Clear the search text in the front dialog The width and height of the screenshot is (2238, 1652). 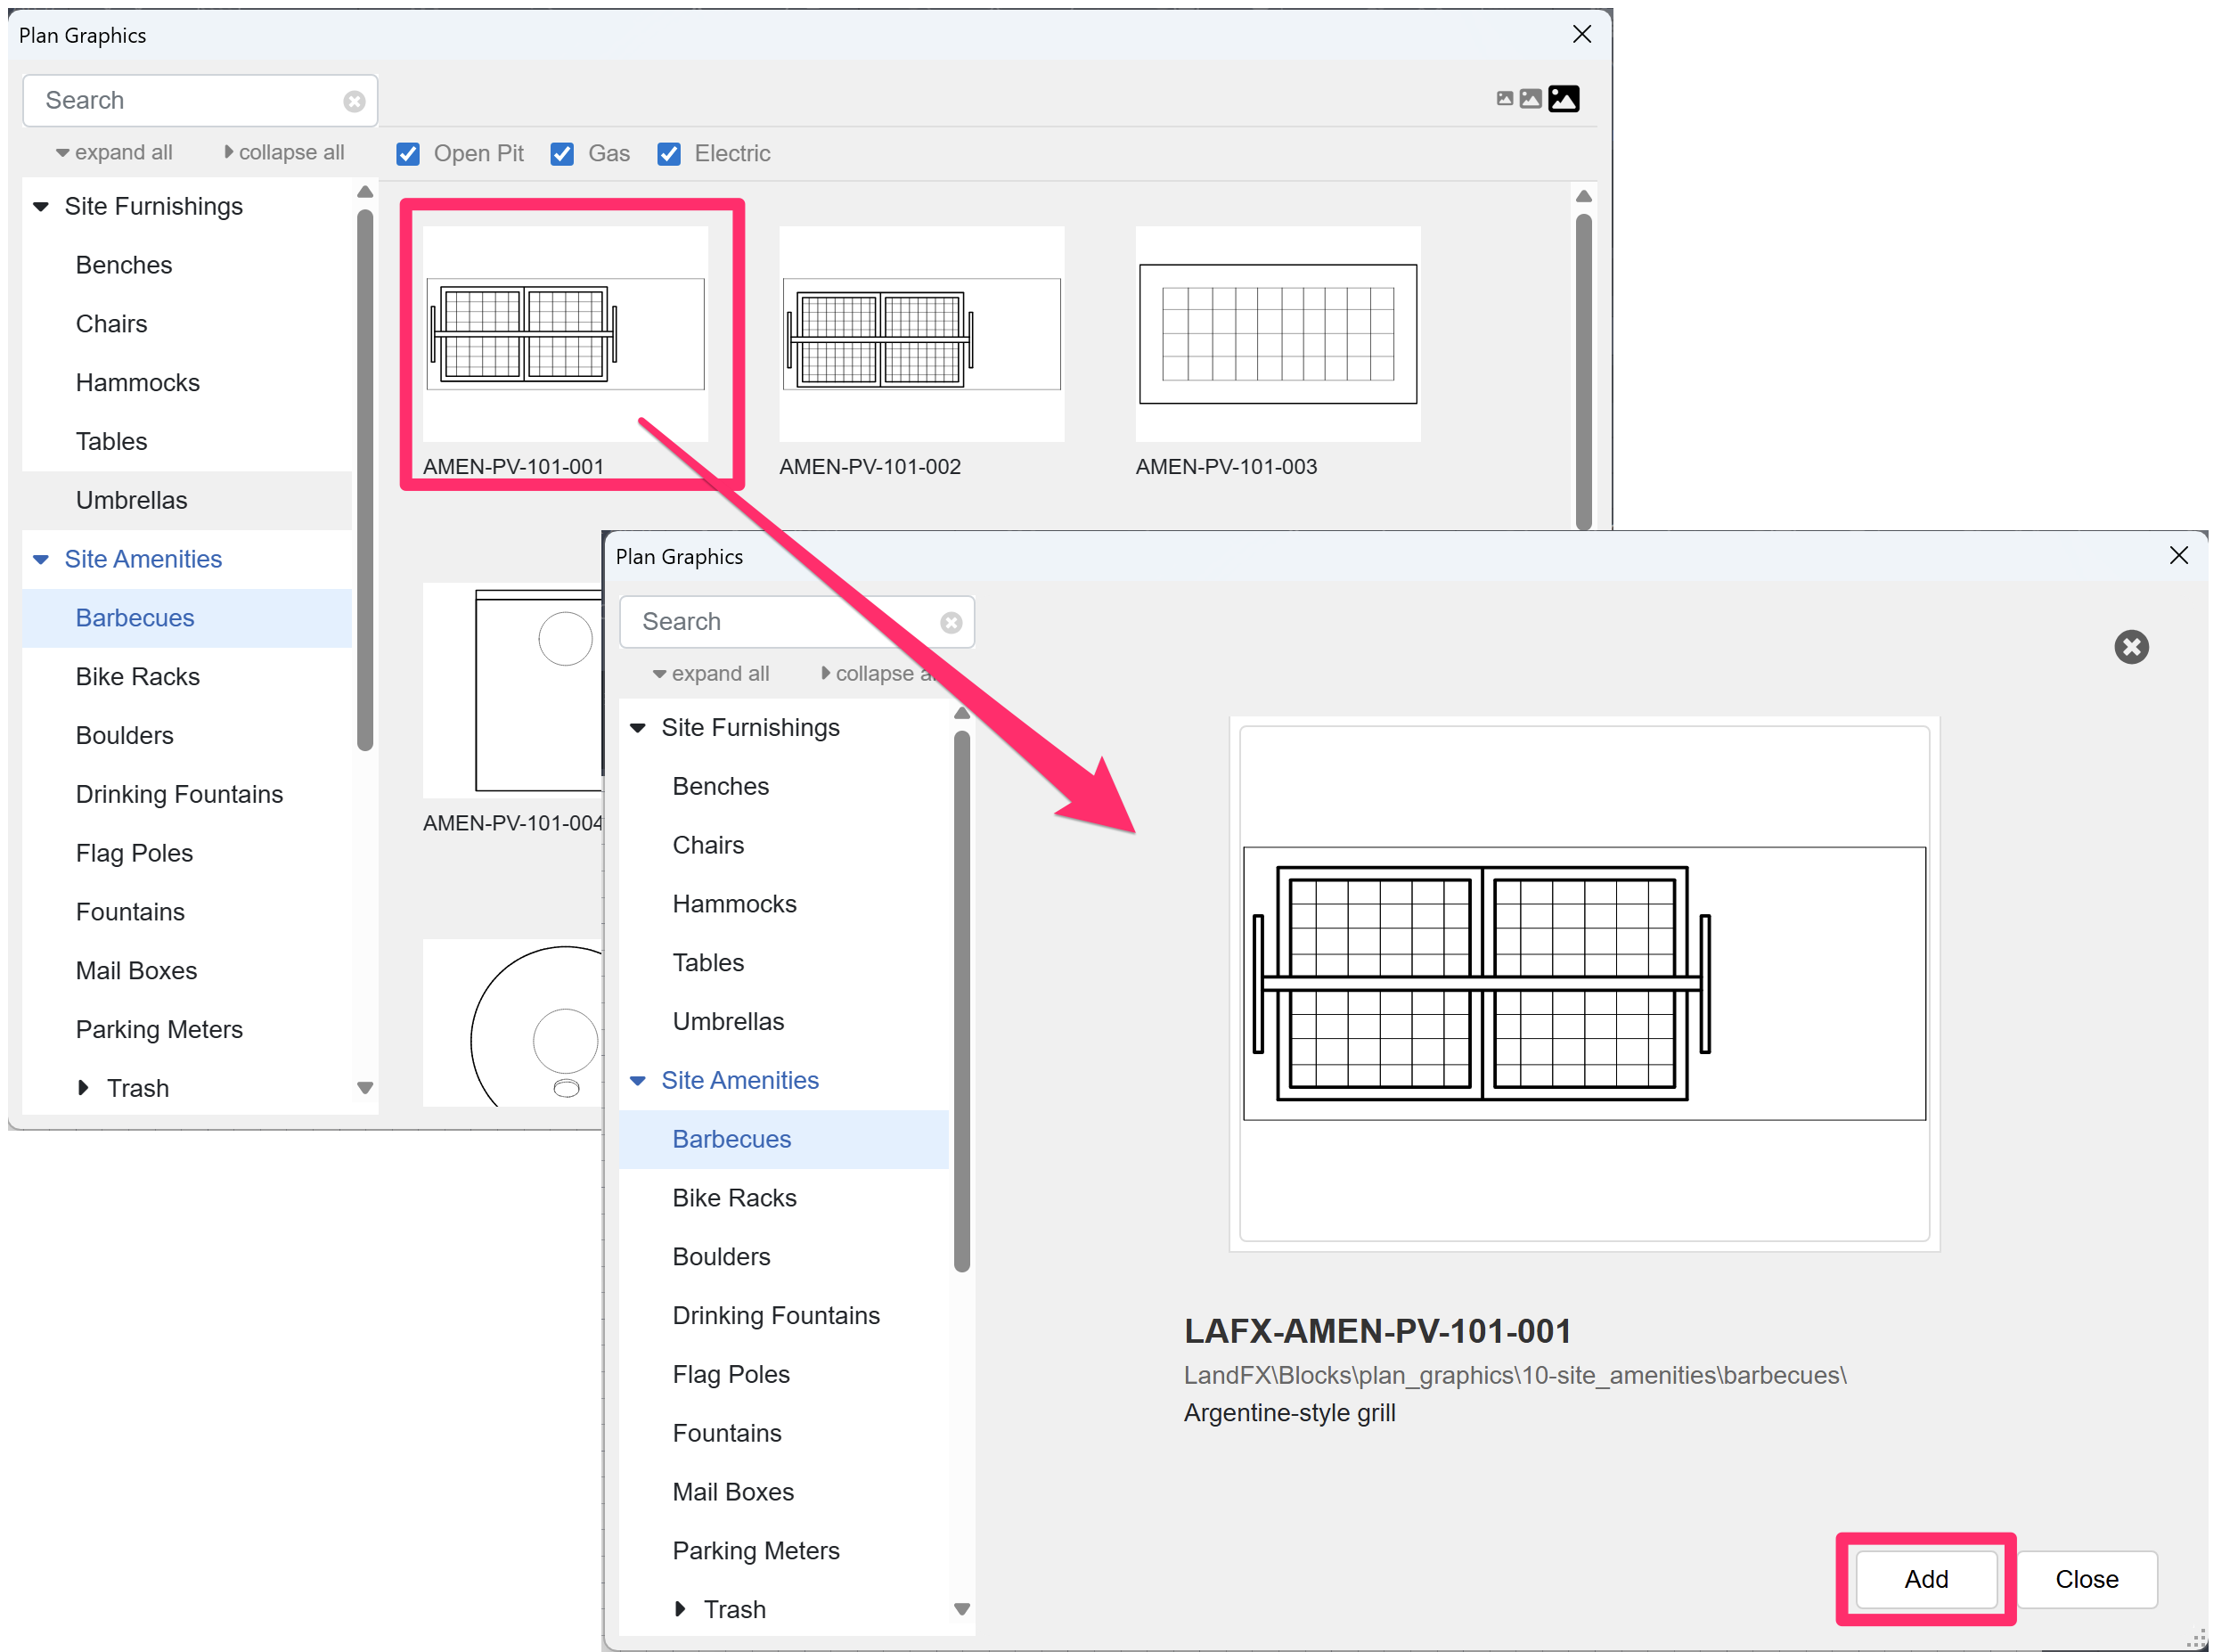click(950, 621)
